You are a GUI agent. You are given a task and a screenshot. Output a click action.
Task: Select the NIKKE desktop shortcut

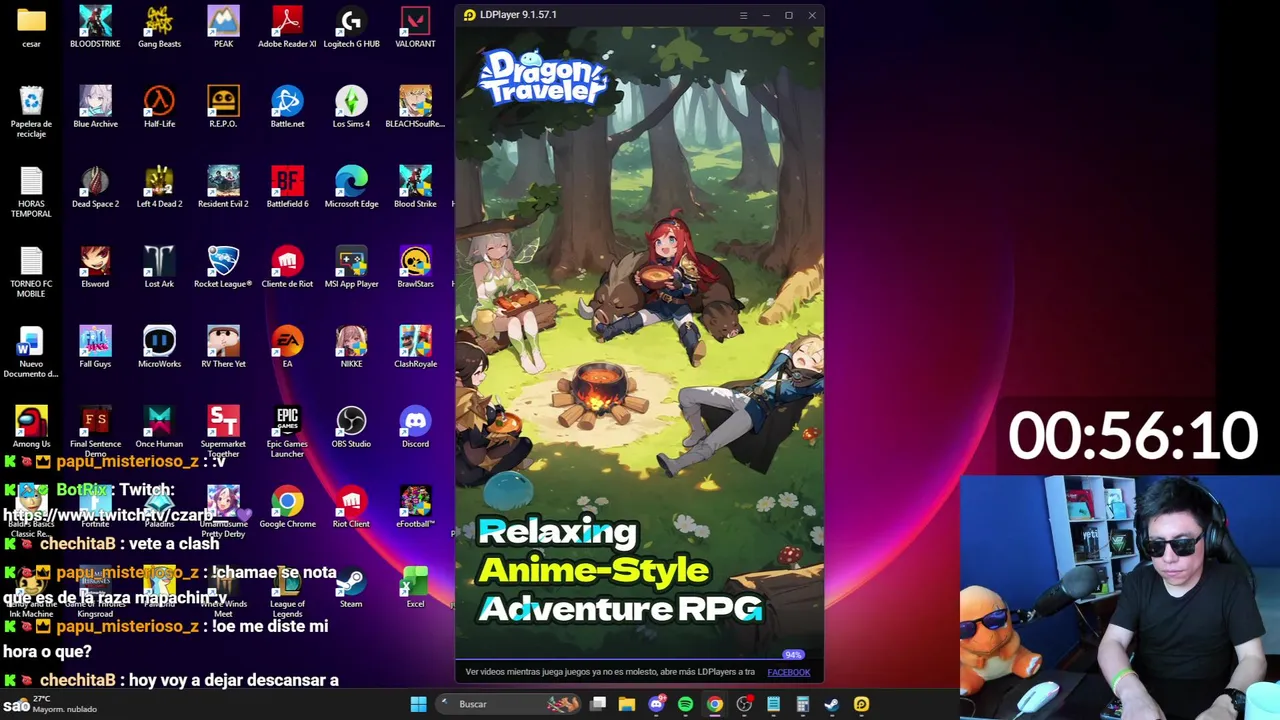[x=351, y=347]
